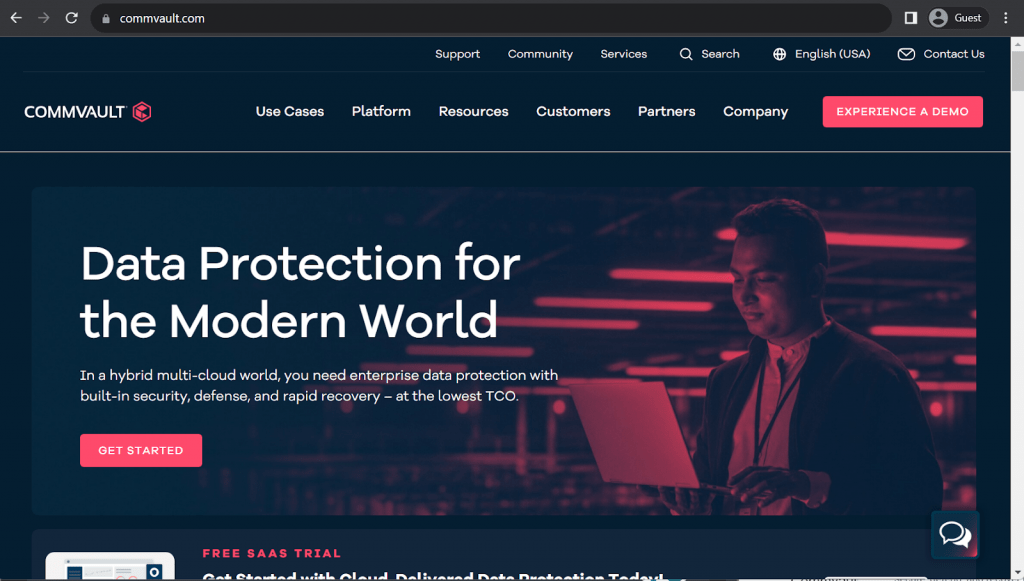
Task: Select the Partners menu item
Action: coord(667,112)
